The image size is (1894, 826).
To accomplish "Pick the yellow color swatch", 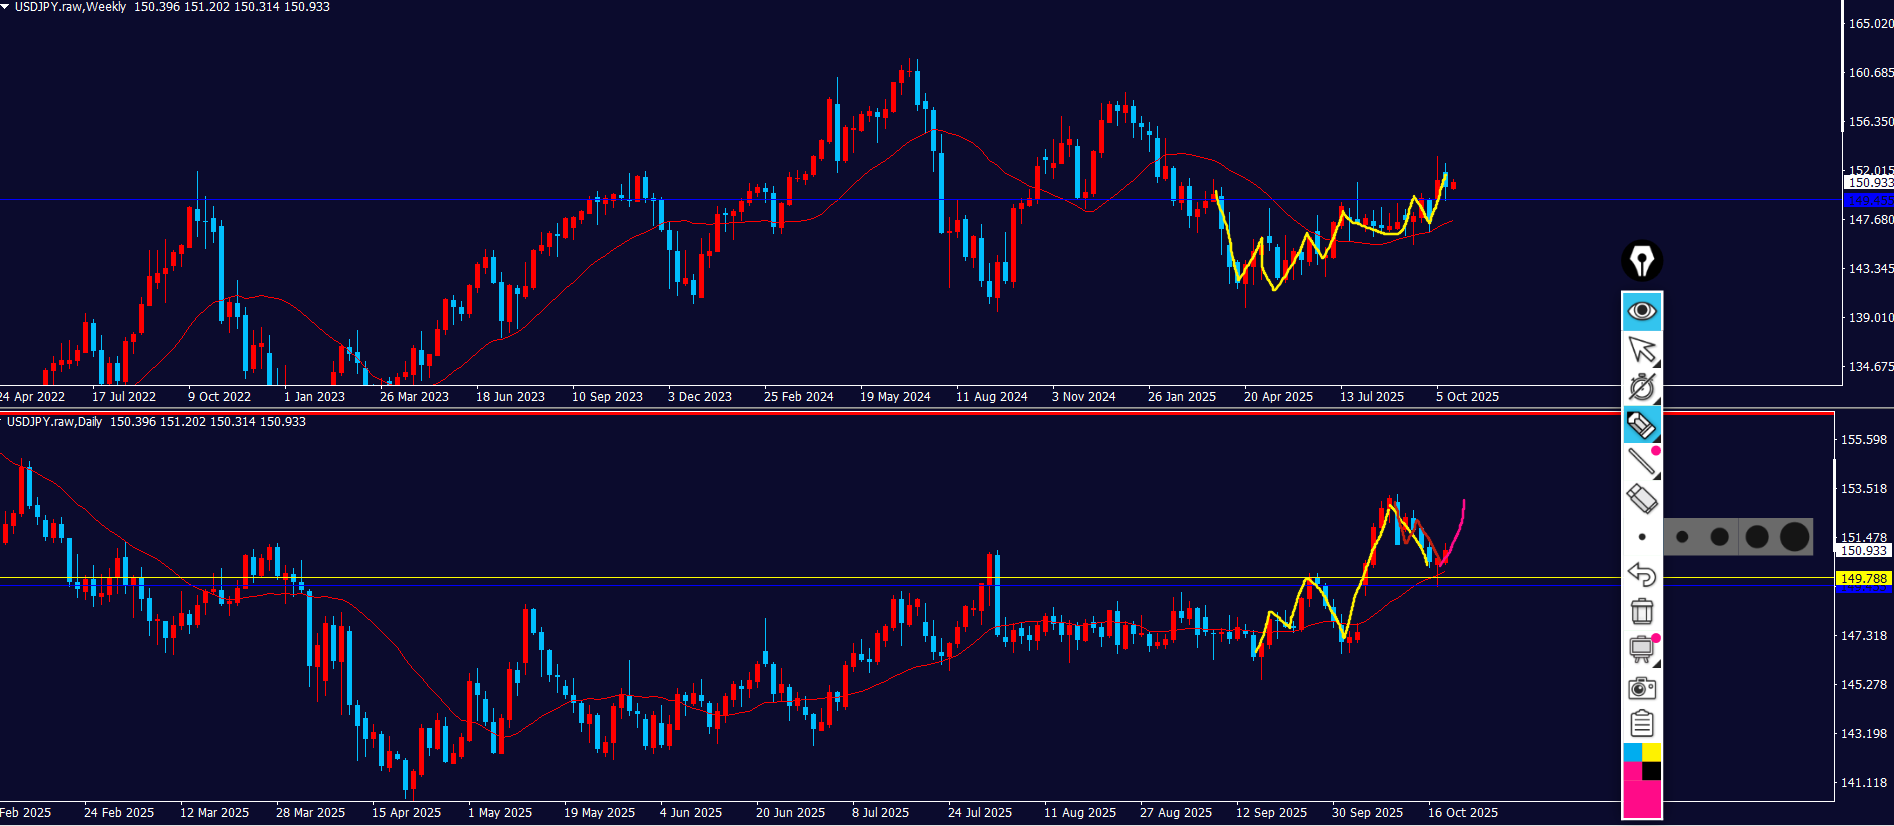I will tap(1652, 753).
